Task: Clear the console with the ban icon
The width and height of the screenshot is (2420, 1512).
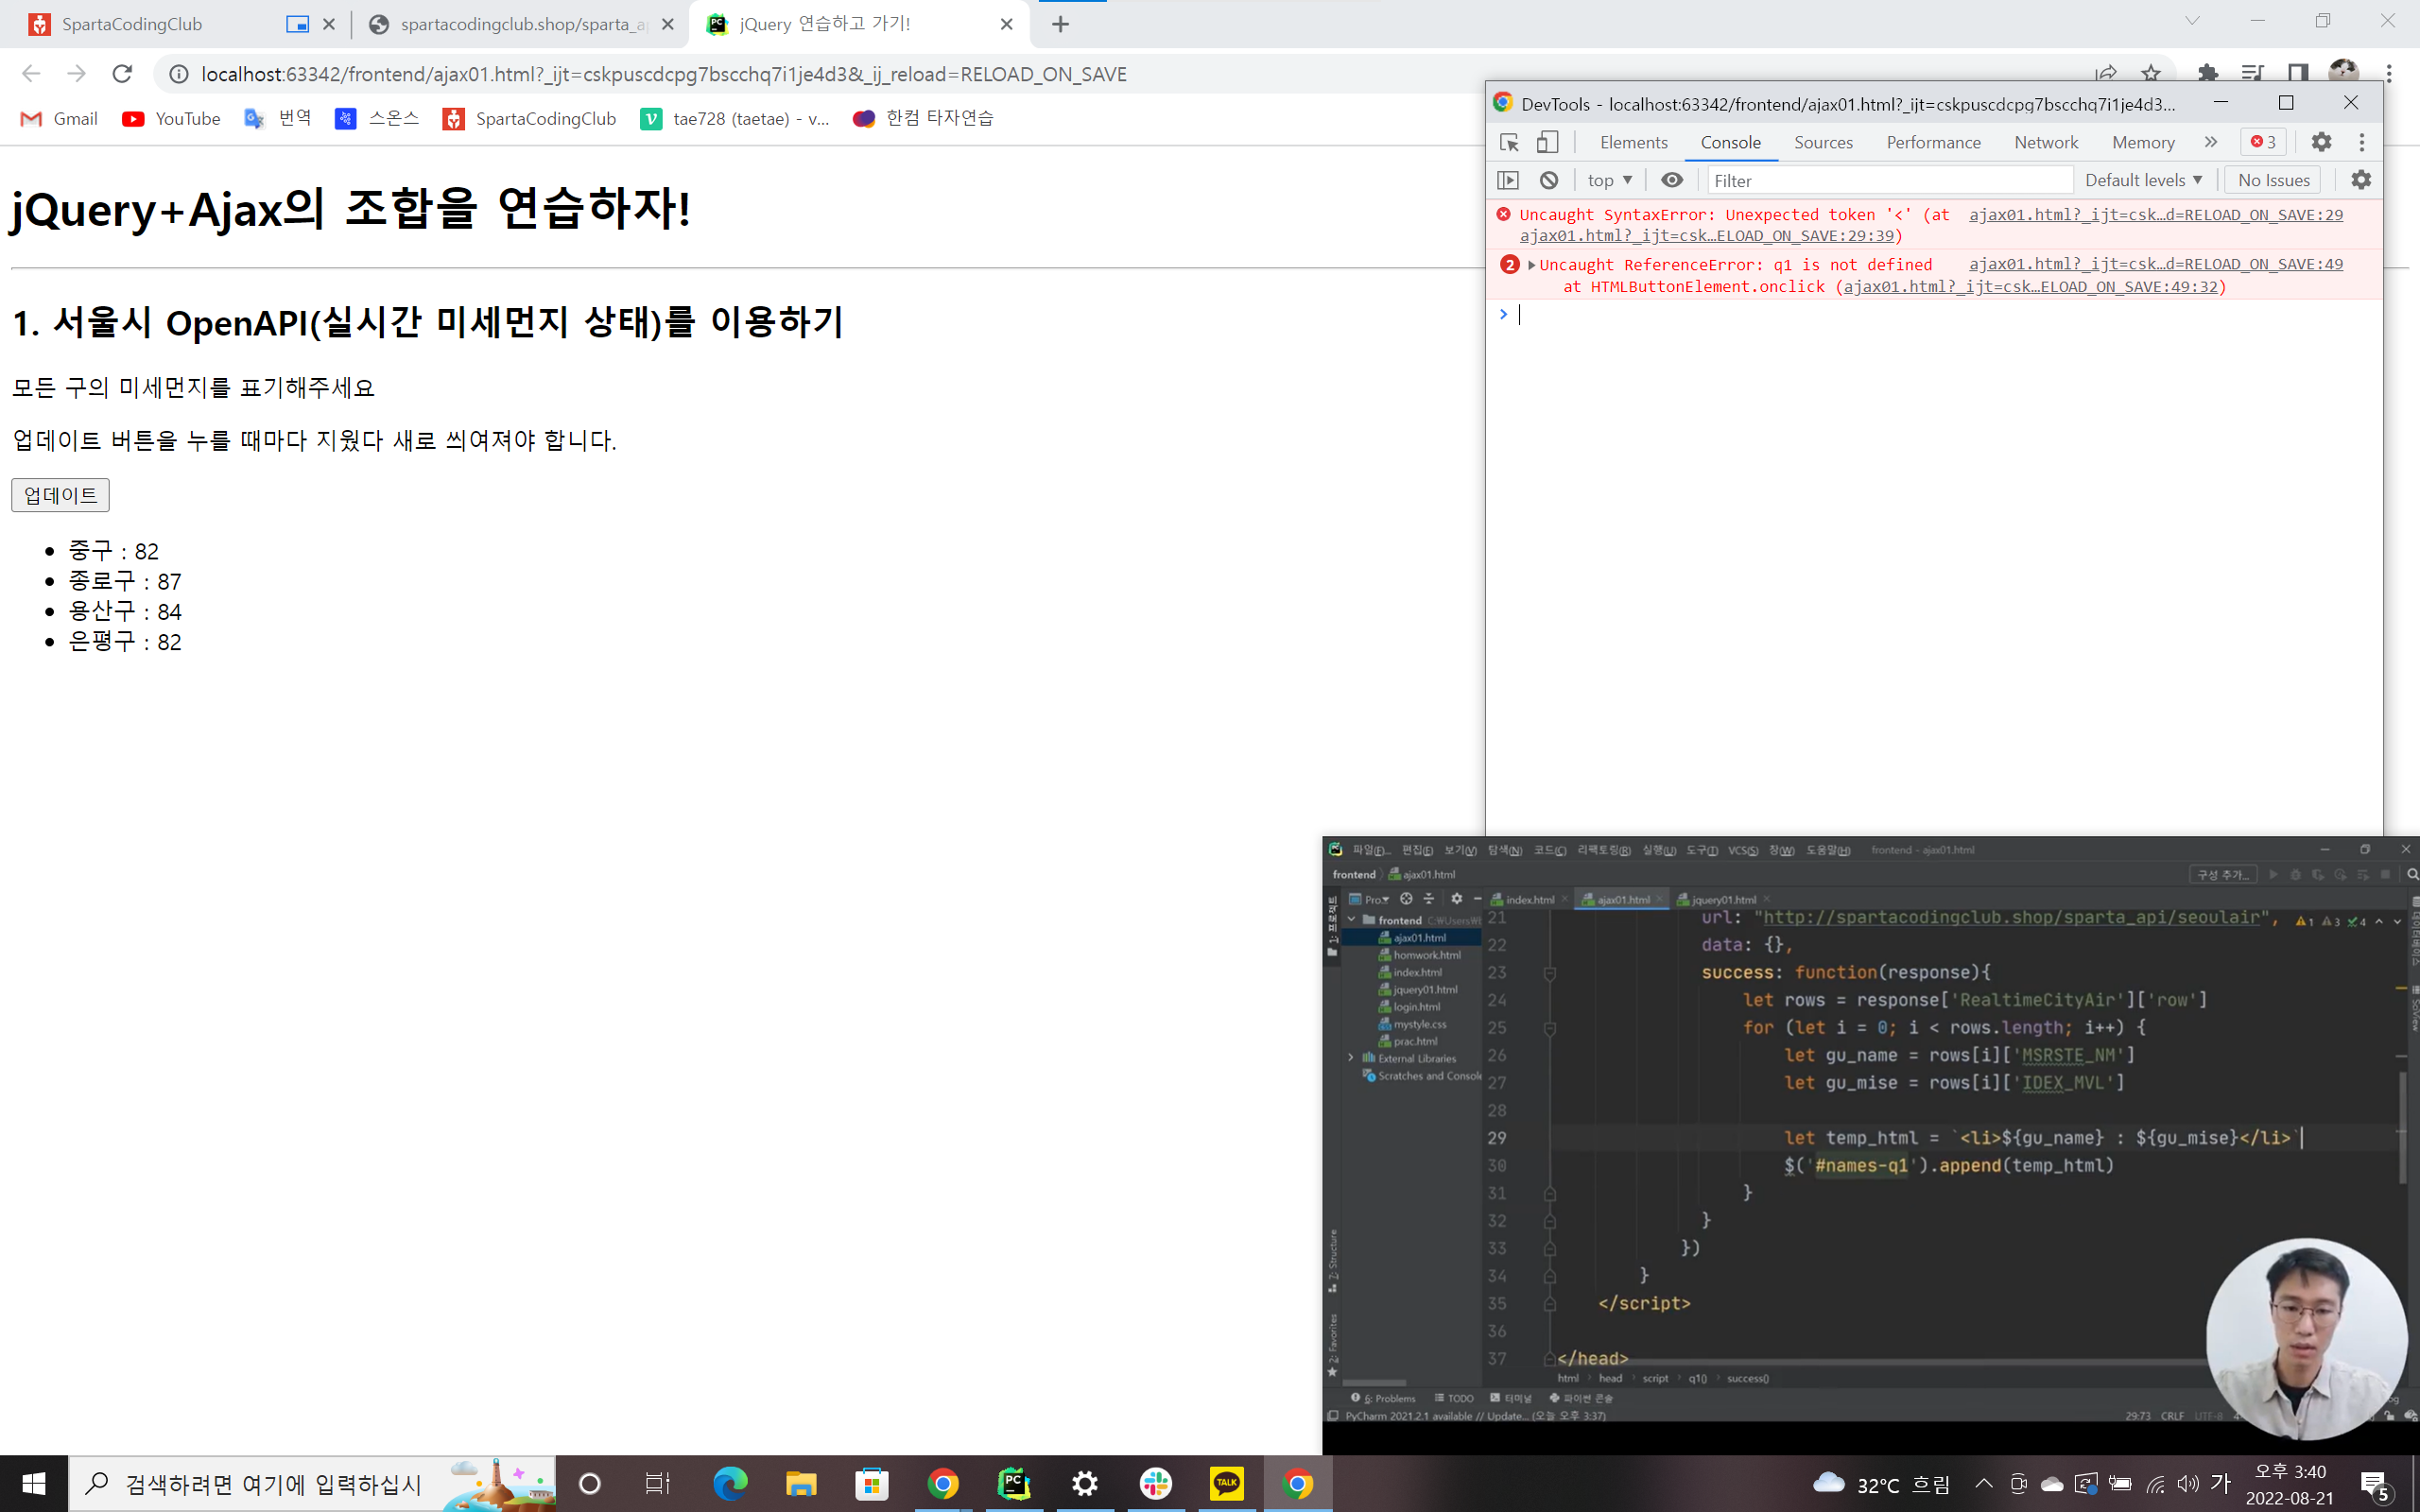Action: 1549,180
